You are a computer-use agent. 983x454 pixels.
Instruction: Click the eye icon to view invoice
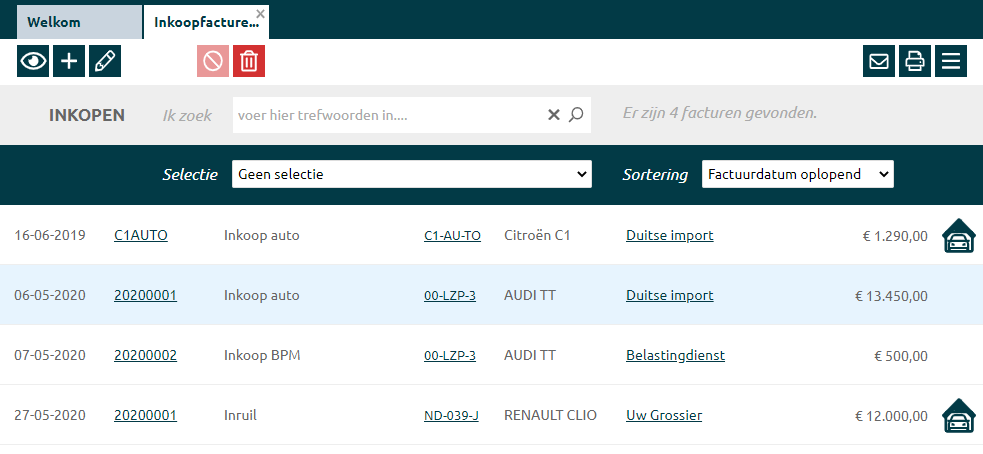pos(33,61)
